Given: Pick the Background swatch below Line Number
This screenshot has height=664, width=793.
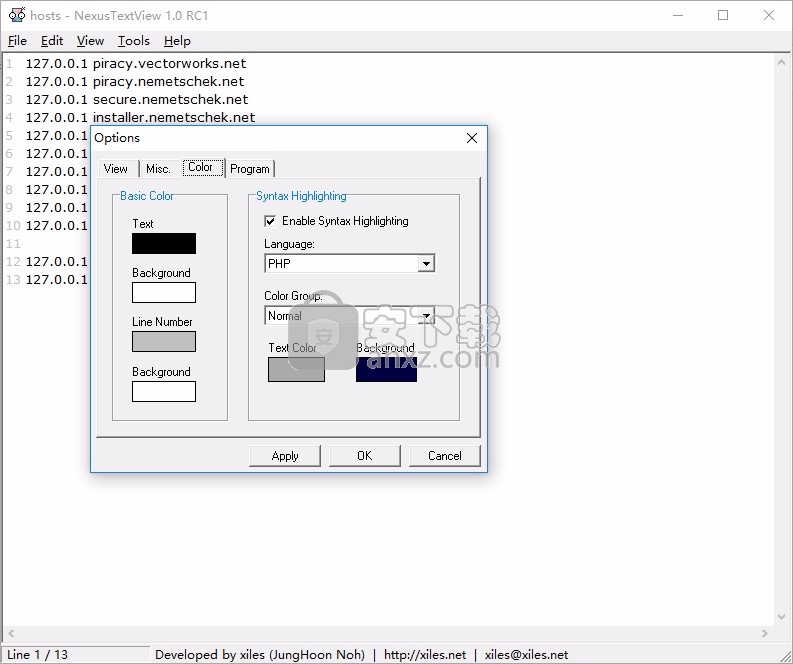Looking at the screenshot, I should click(164, 391).
